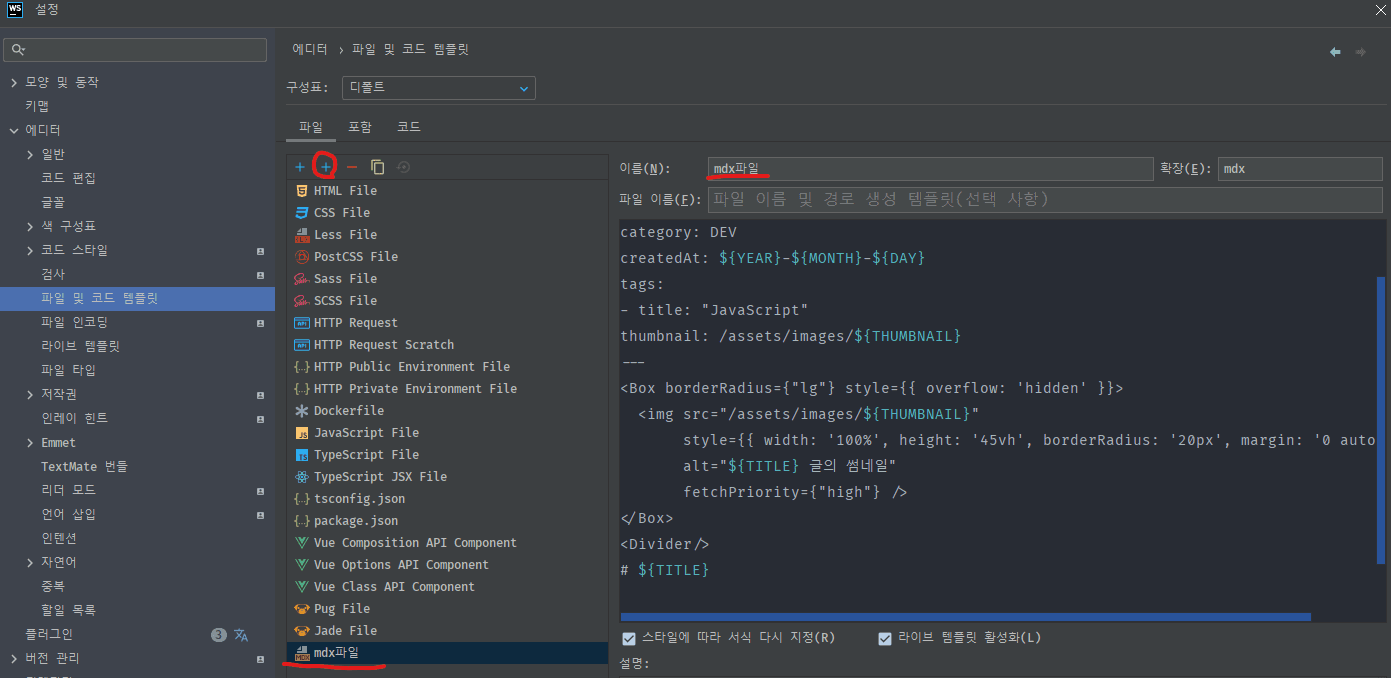Expand the 모양 및 동작 tree node
Screen dimensions: 1391x678
tap(14, 82)
